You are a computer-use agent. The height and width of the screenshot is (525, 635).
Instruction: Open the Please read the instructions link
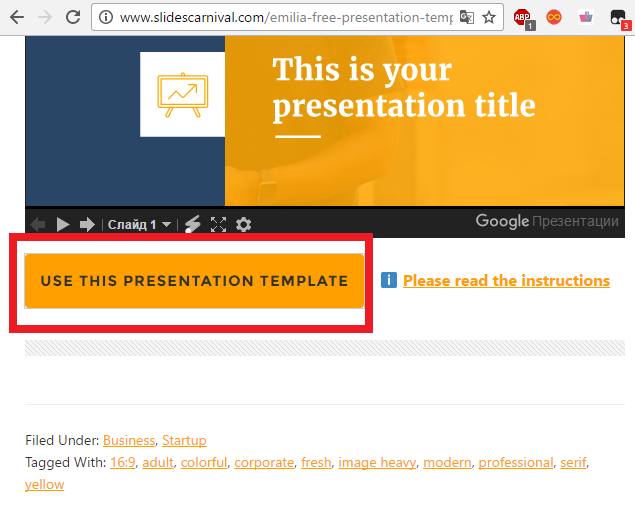506,281
